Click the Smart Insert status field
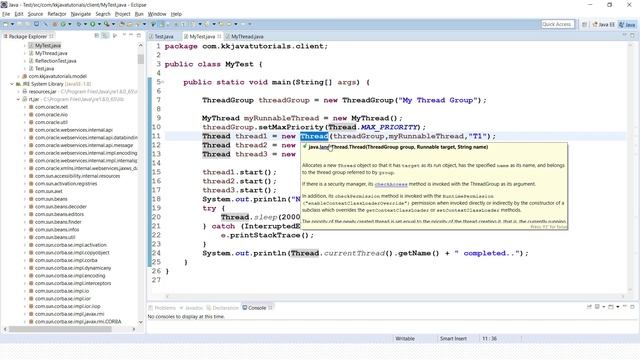640x360 pixels. pyautogui.click(x=453, y=339)
